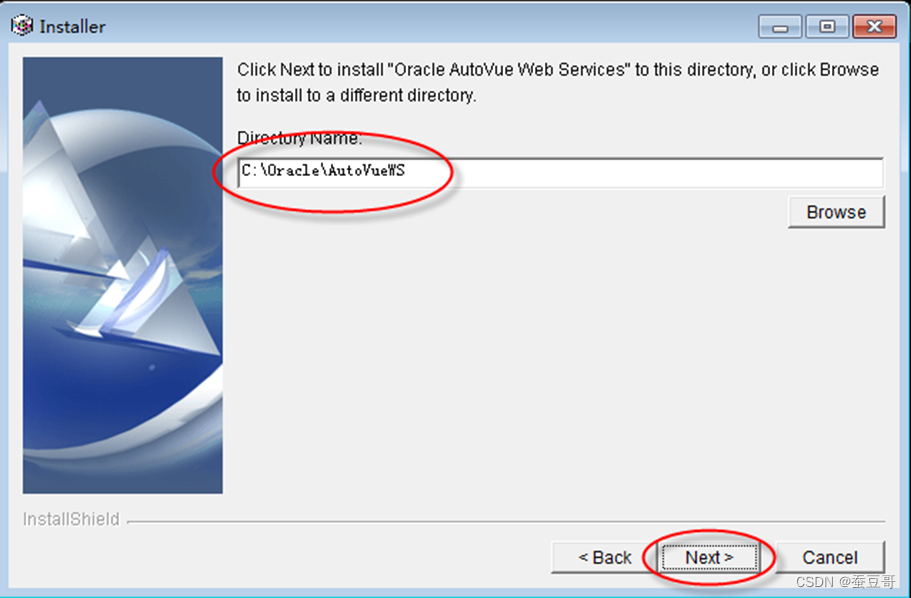Cancel the AutoVue Web Services installation

[830, 558]
